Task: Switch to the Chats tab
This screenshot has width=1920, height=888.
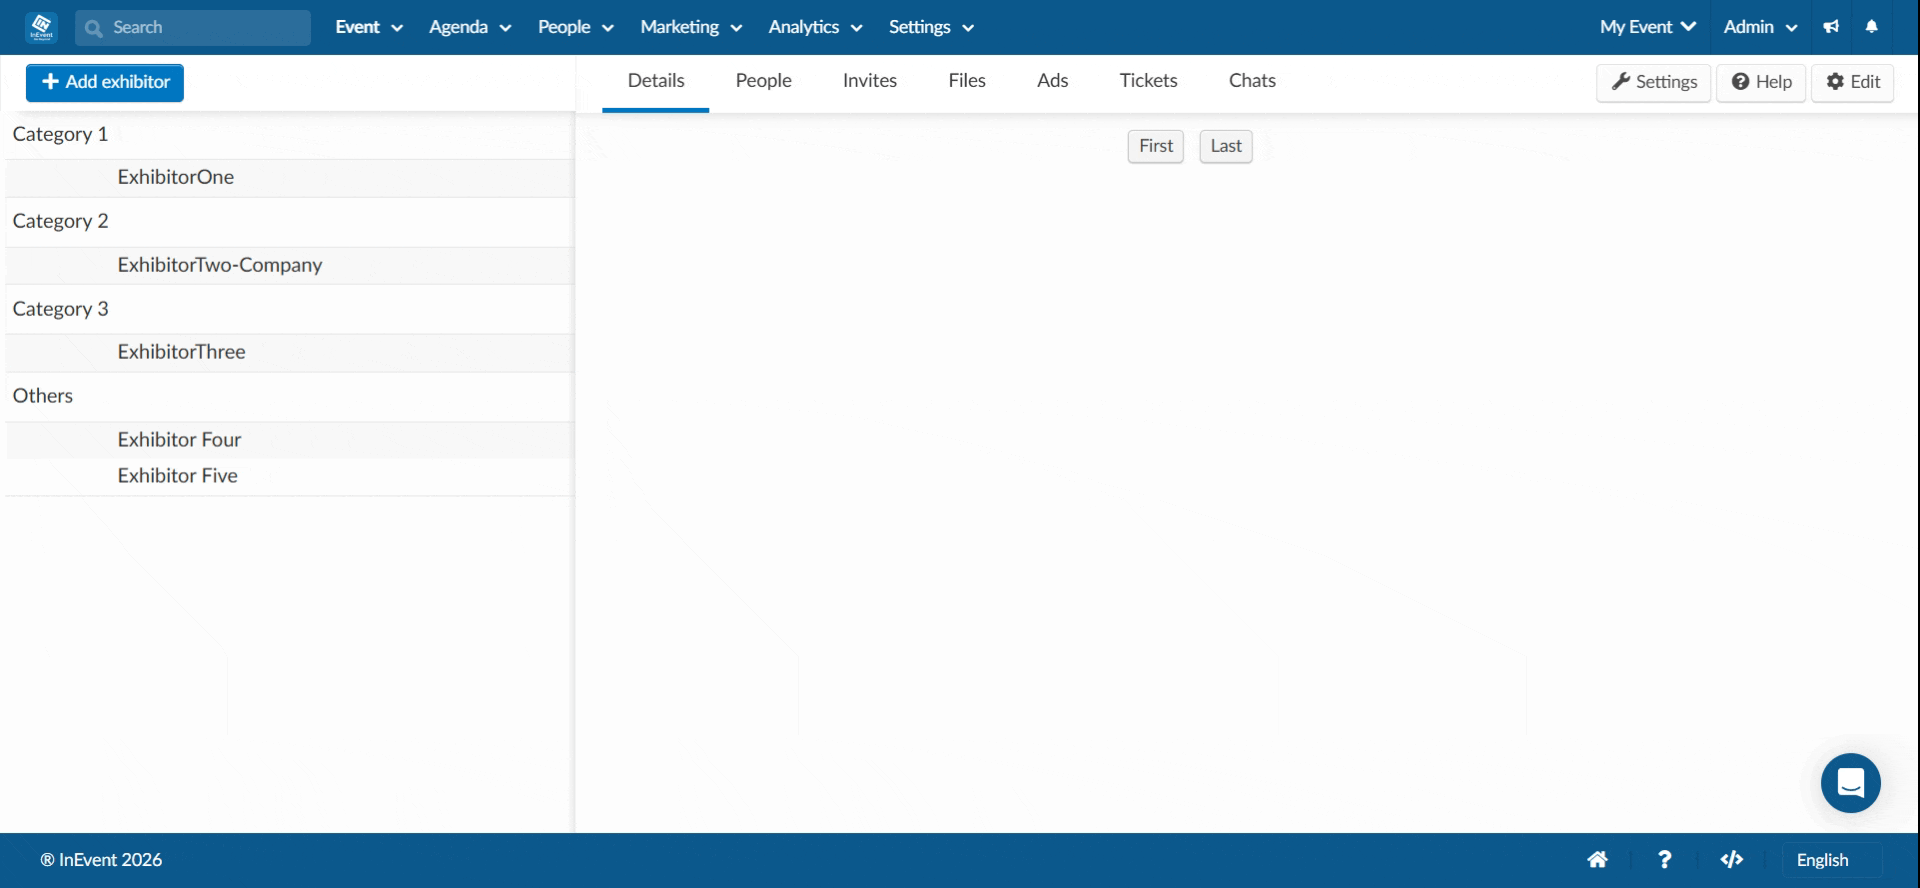Action: coord(1252,81)
